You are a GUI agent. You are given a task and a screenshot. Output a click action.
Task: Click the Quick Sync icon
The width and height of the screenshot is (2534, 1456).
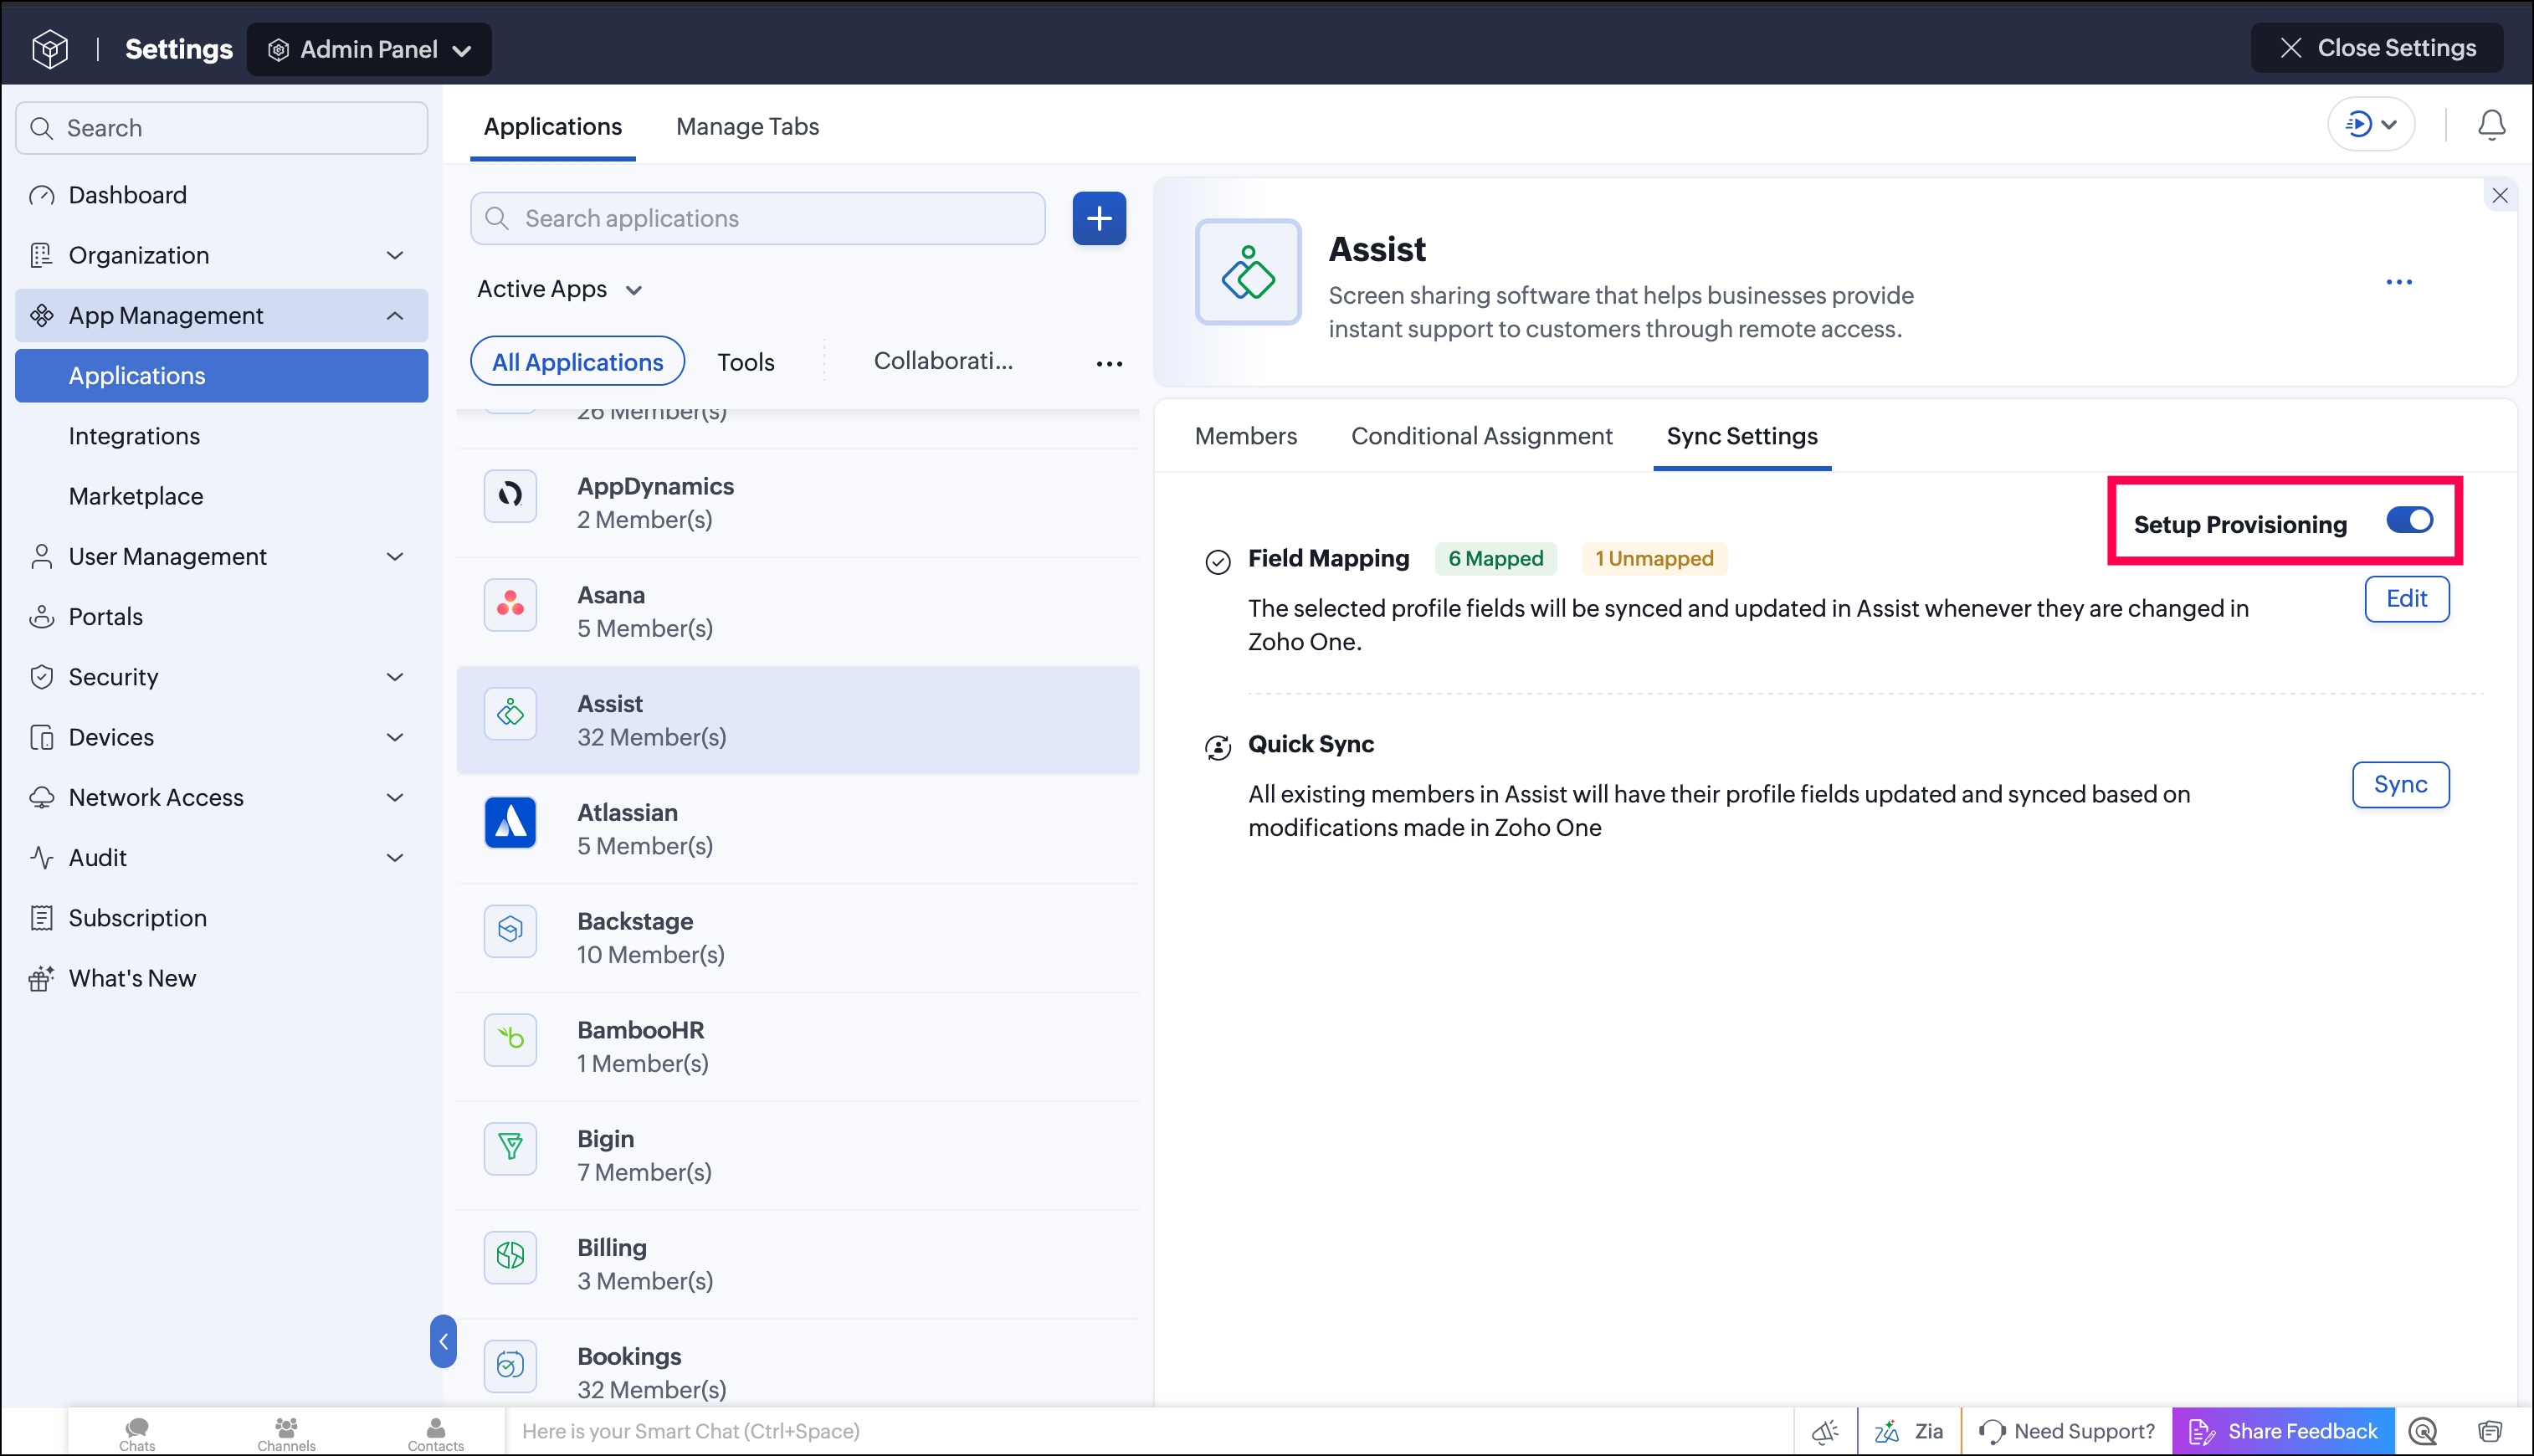(1217, 747)
